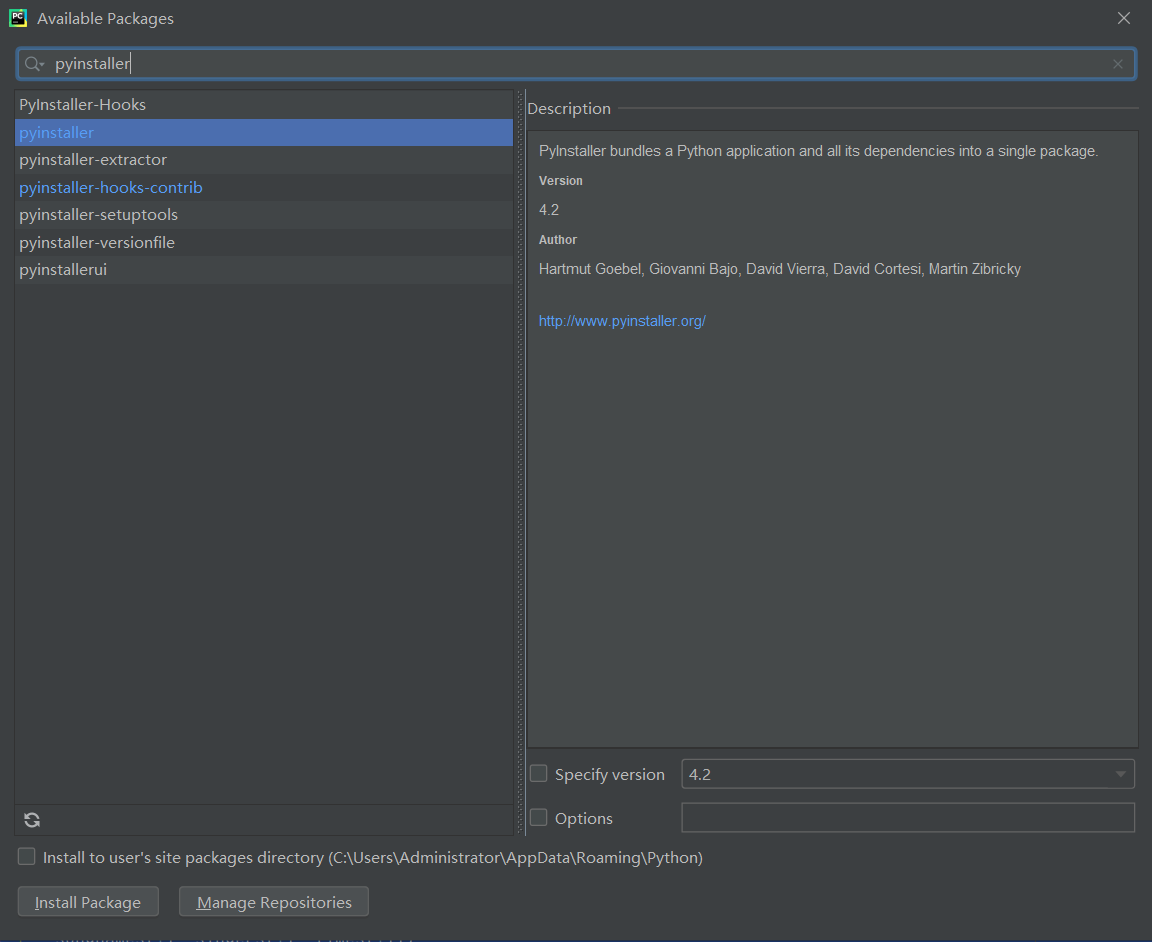Select pyinstaller-hooks-contrib package
The width and height of the screenshot is (1152, 942).
[x=264, y=188]
